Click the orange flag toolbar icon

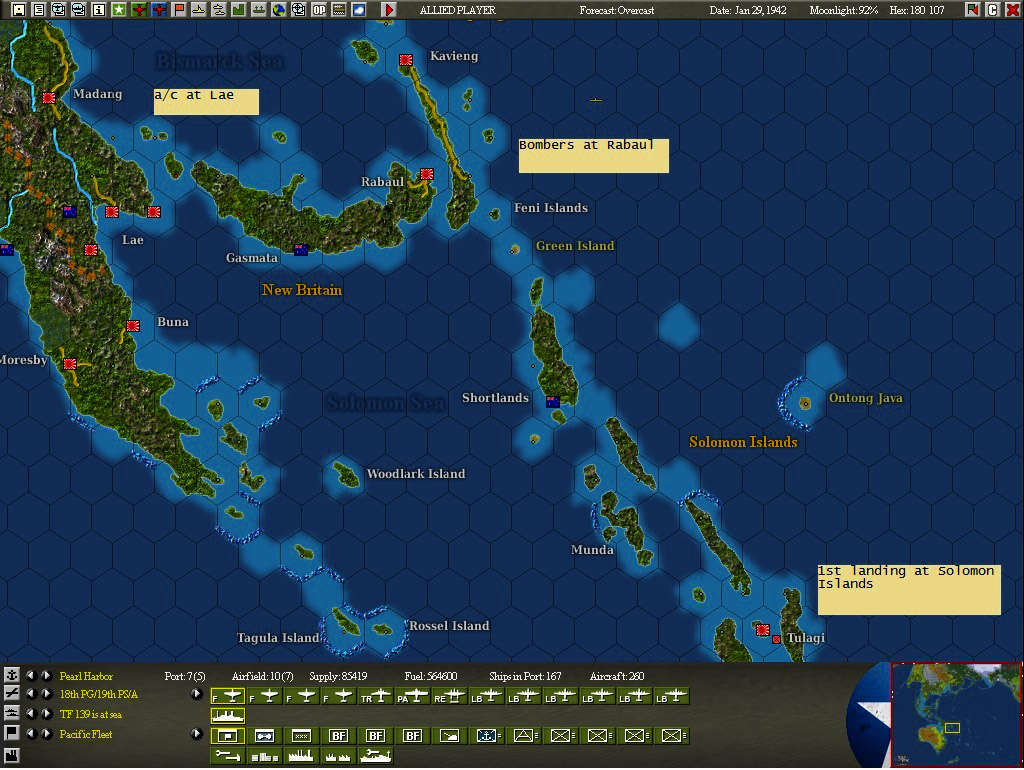[x=179, y=10]
